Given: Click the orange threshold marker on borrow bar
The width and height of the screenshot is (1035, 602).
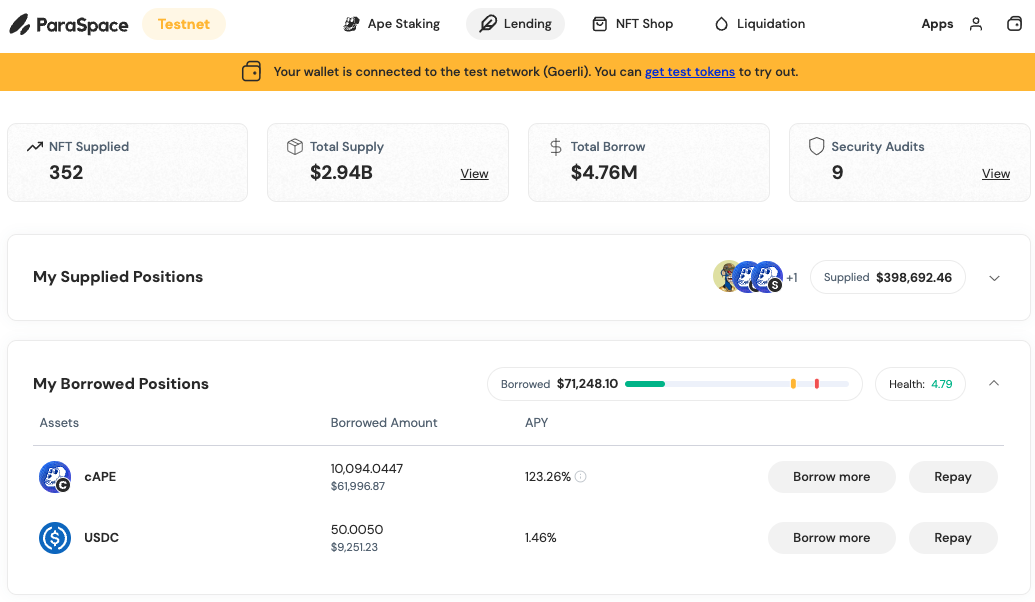Looking at the screenshot, I should [x=793, y=384].
